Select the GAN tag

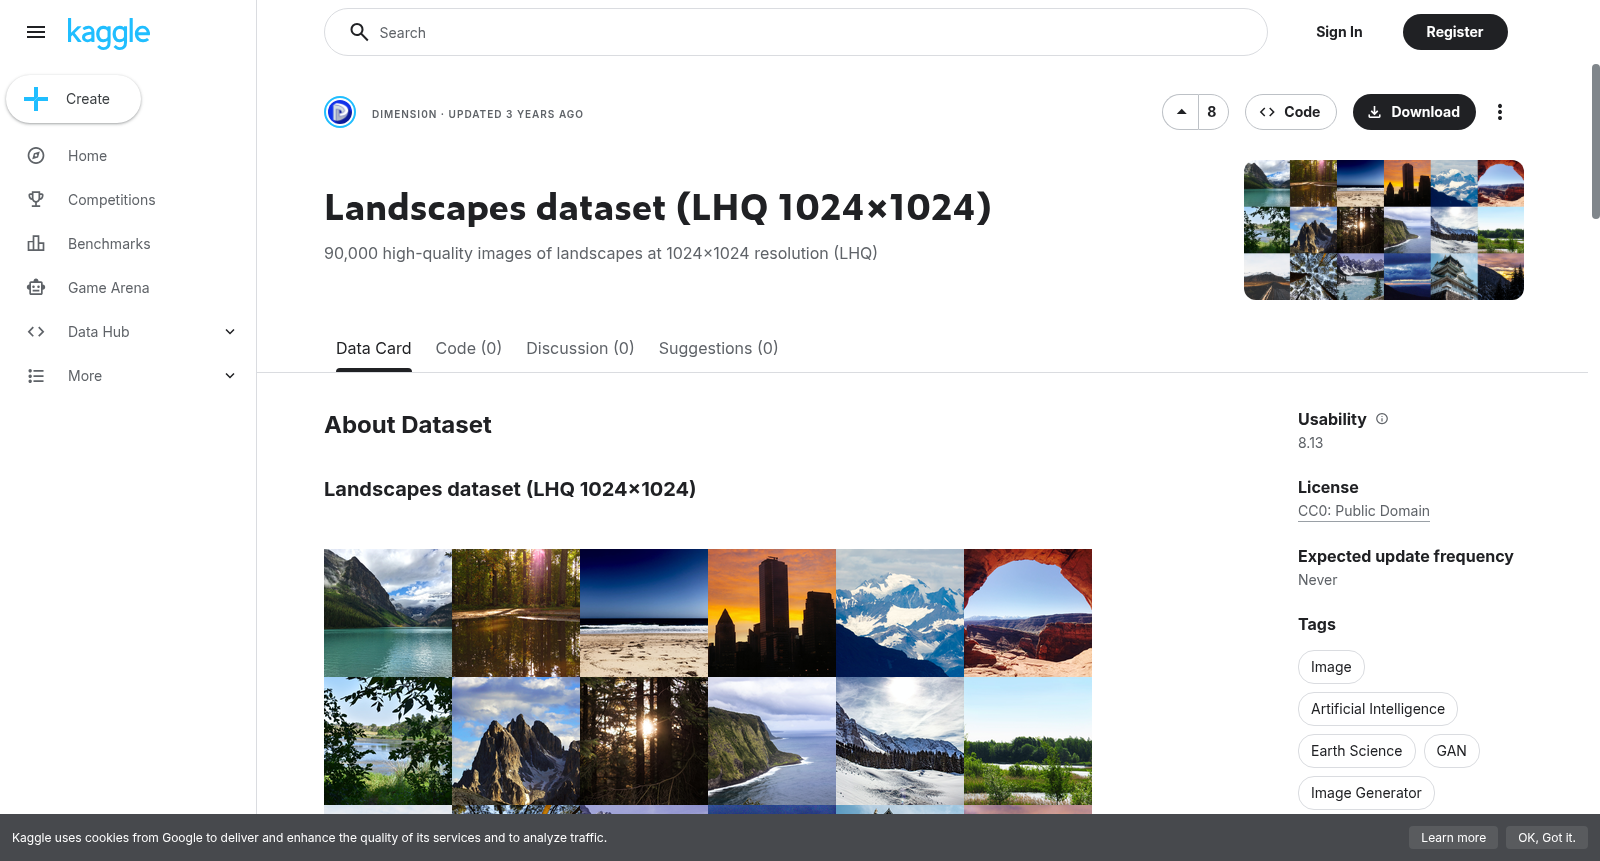pyautogui.click(x=1452, y=751)
